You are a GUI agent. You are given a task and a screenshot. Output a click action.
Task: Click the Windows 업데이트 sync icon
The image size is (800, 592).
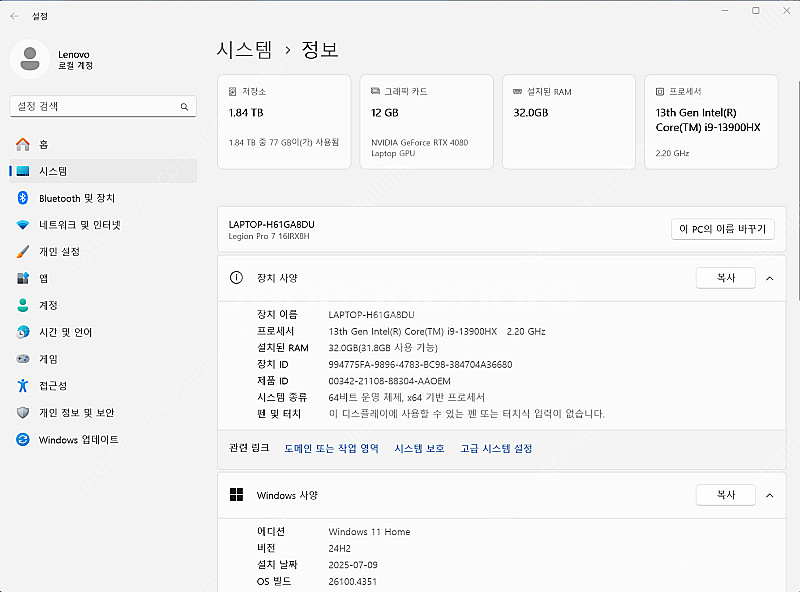tap(22, 439)
